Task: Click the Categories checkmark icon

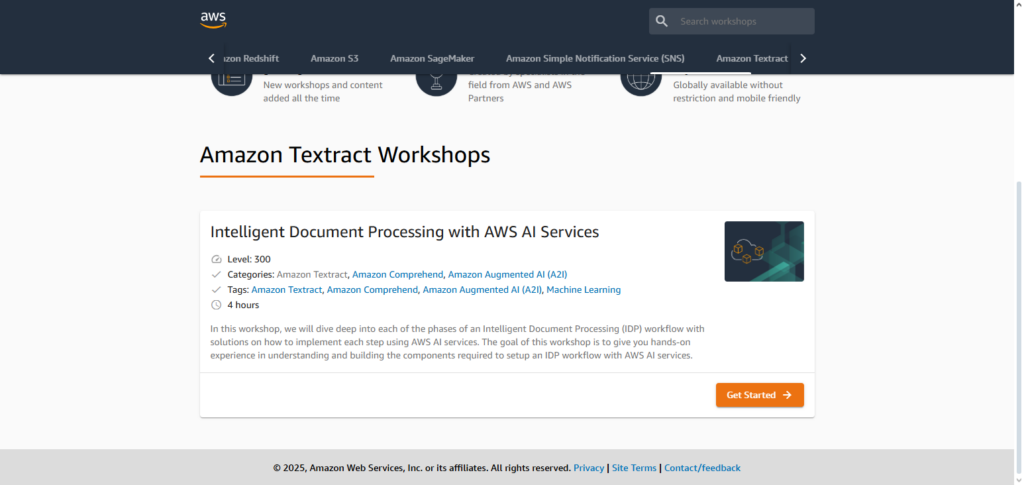Action: pyautogui.click(x=216, y=275)
